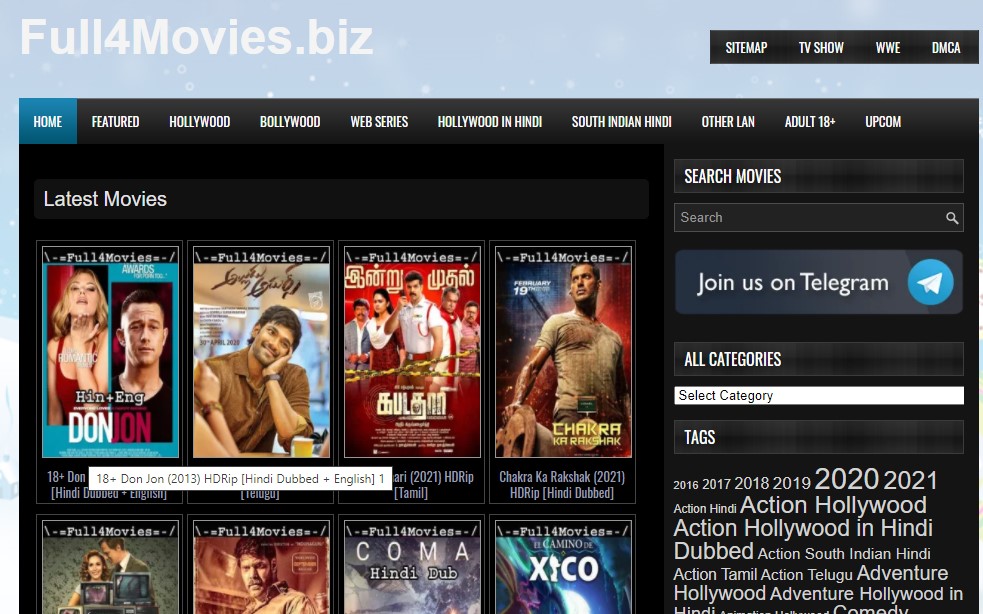The image size is (983, 614).
Task: Open the Select Category dropdown
Action: tap(819, 395)
